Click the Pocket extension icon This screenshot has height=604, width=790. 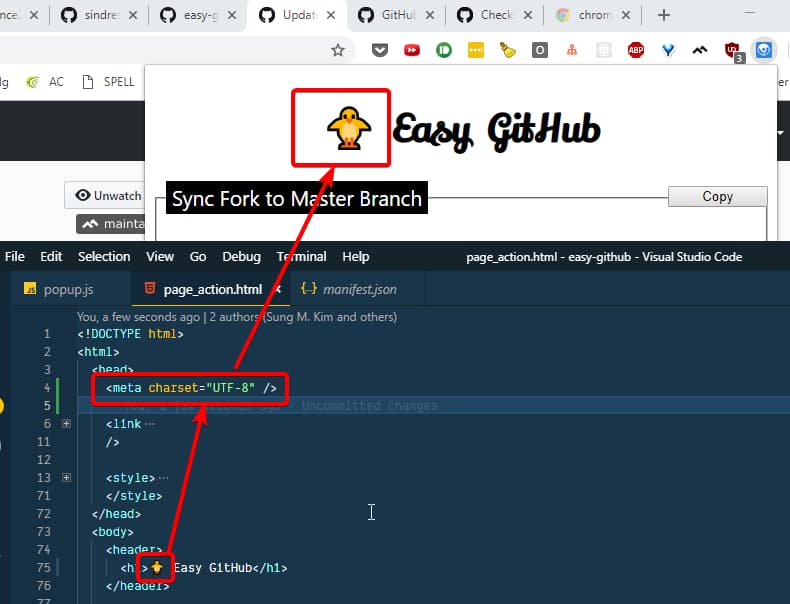(x=380, y=50)
